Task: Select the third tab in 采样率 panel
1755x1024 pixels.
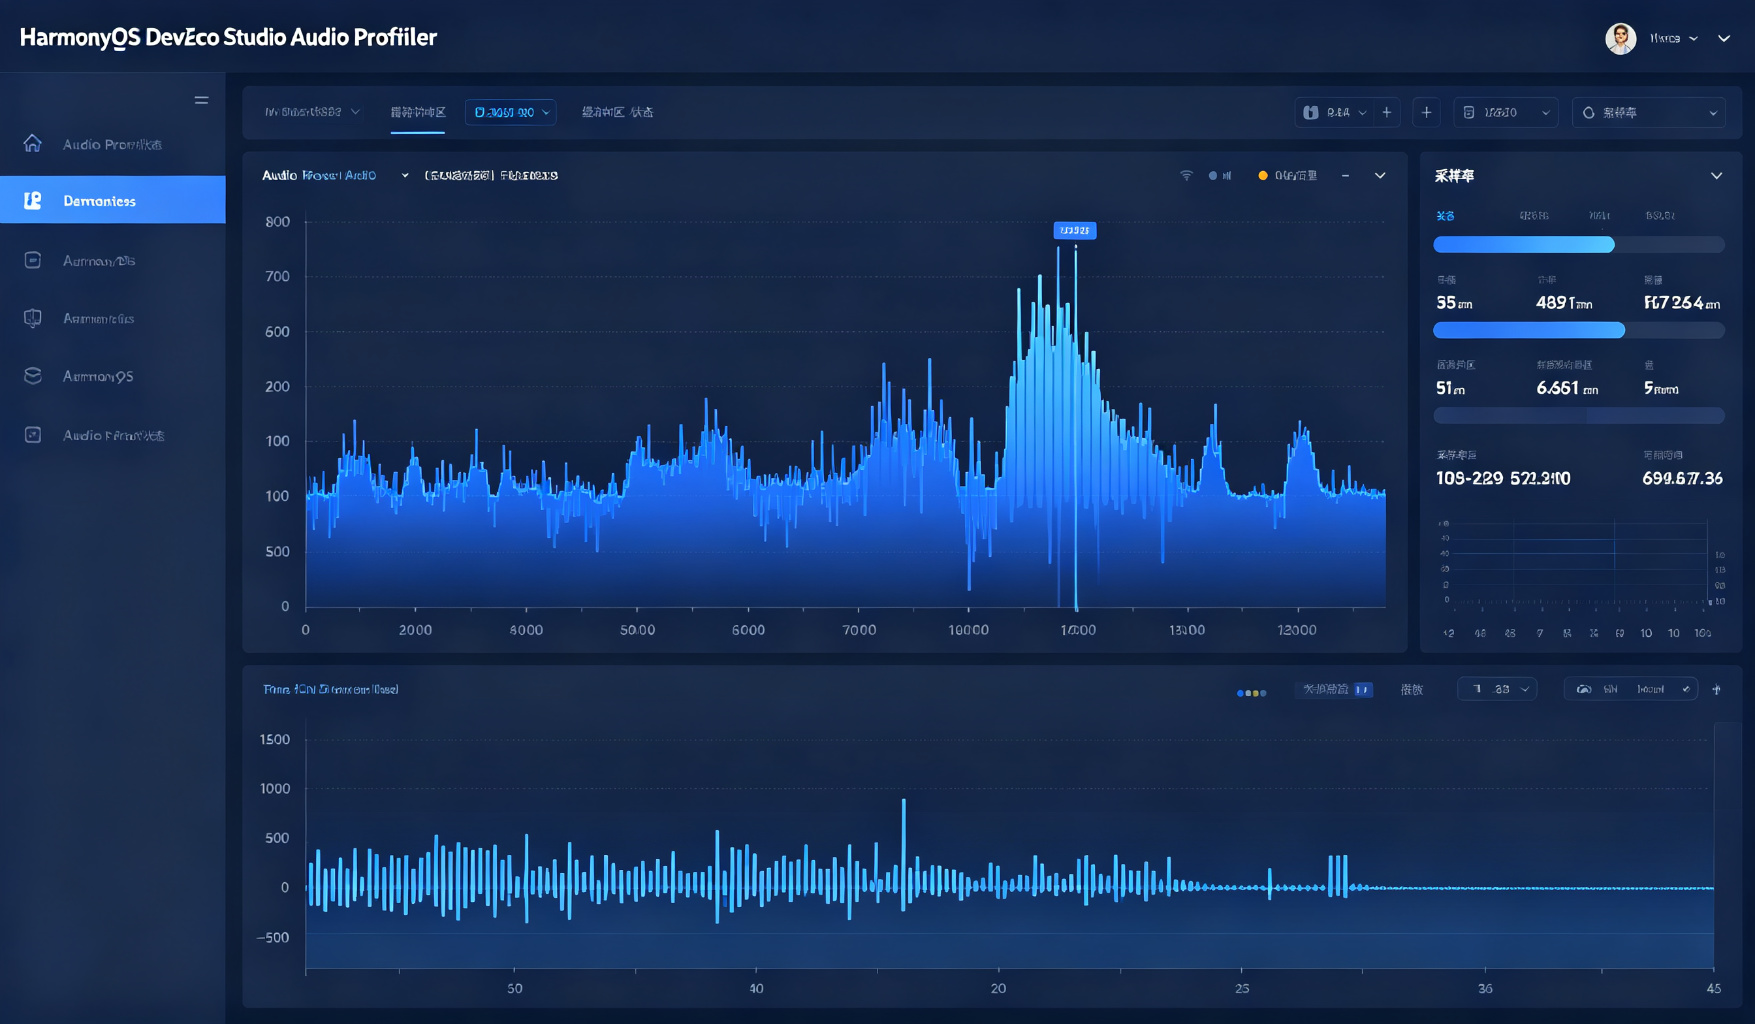Action: 1599,215
